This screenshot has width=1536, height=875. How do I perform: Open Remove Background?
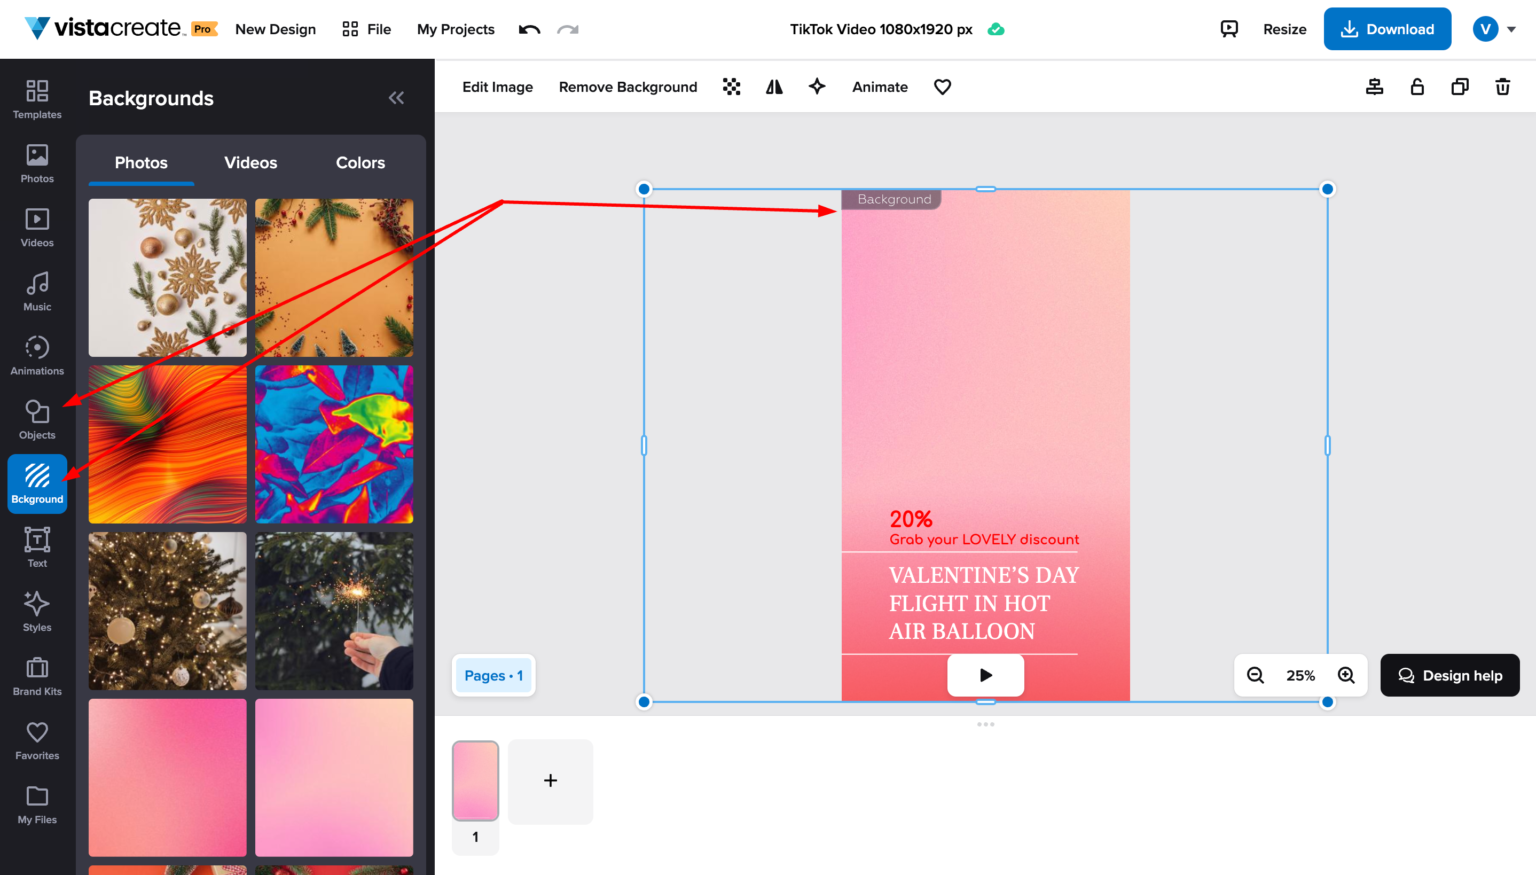point(628,87)
